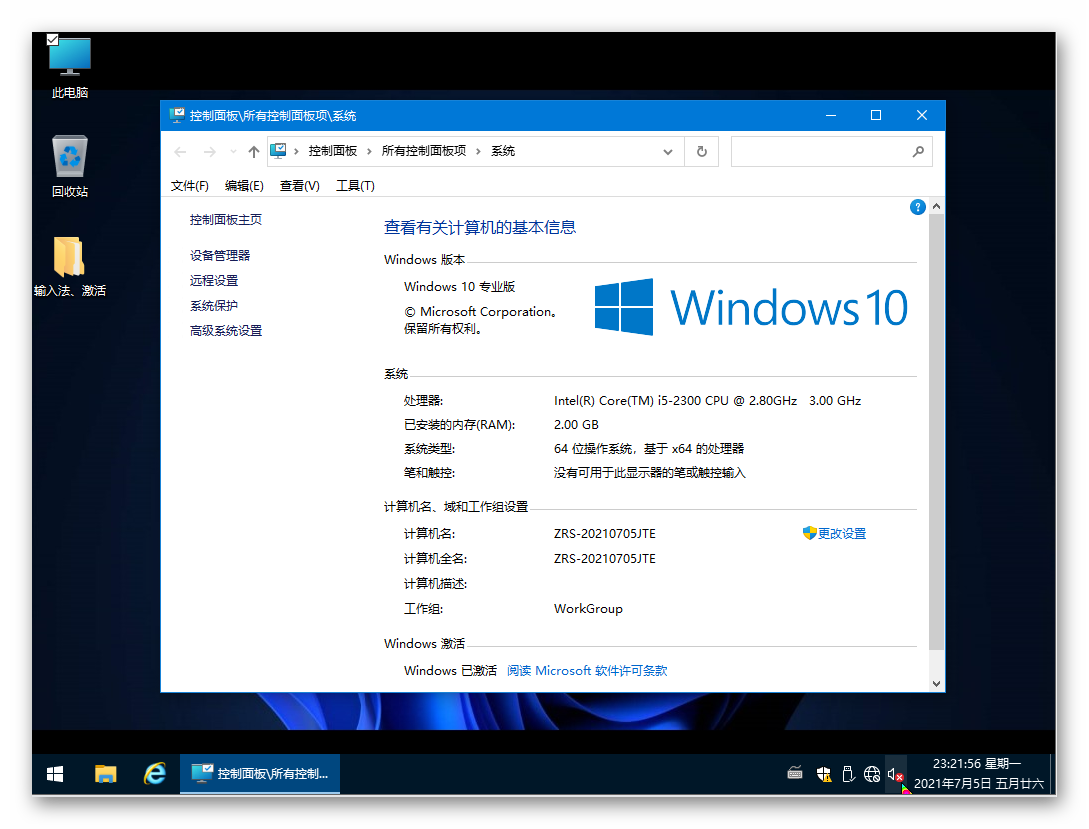Open the Windows Start menu
Image resolution: width=1089 pixels, height=829 pixels.
[55, 774]
